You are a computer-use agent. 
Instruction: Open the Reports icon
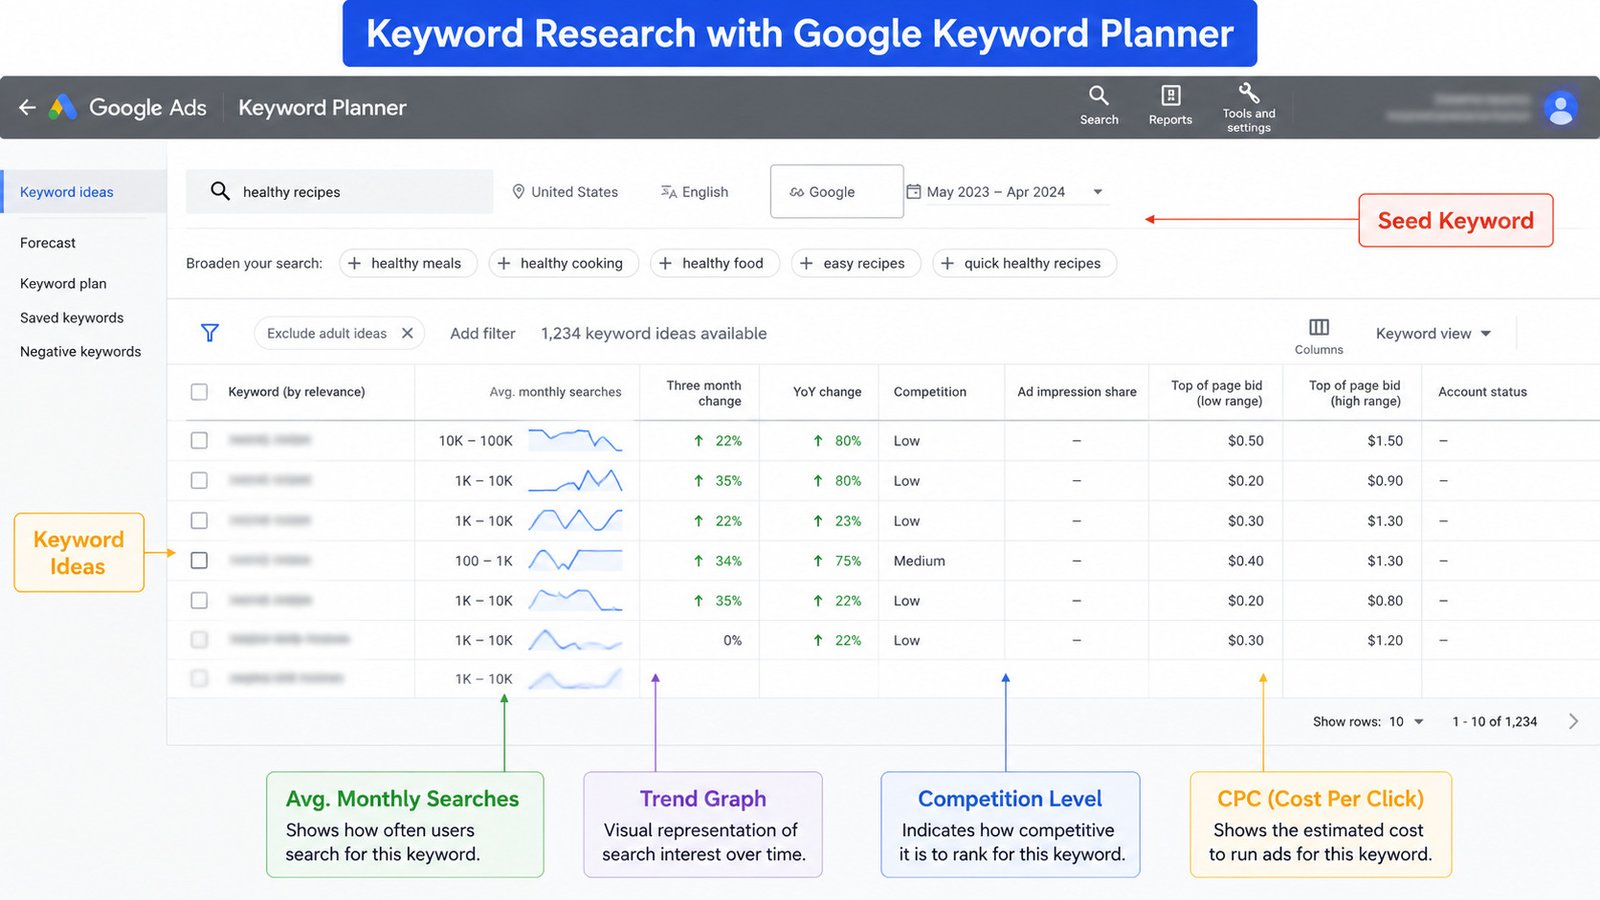[x=1170, y=105]
